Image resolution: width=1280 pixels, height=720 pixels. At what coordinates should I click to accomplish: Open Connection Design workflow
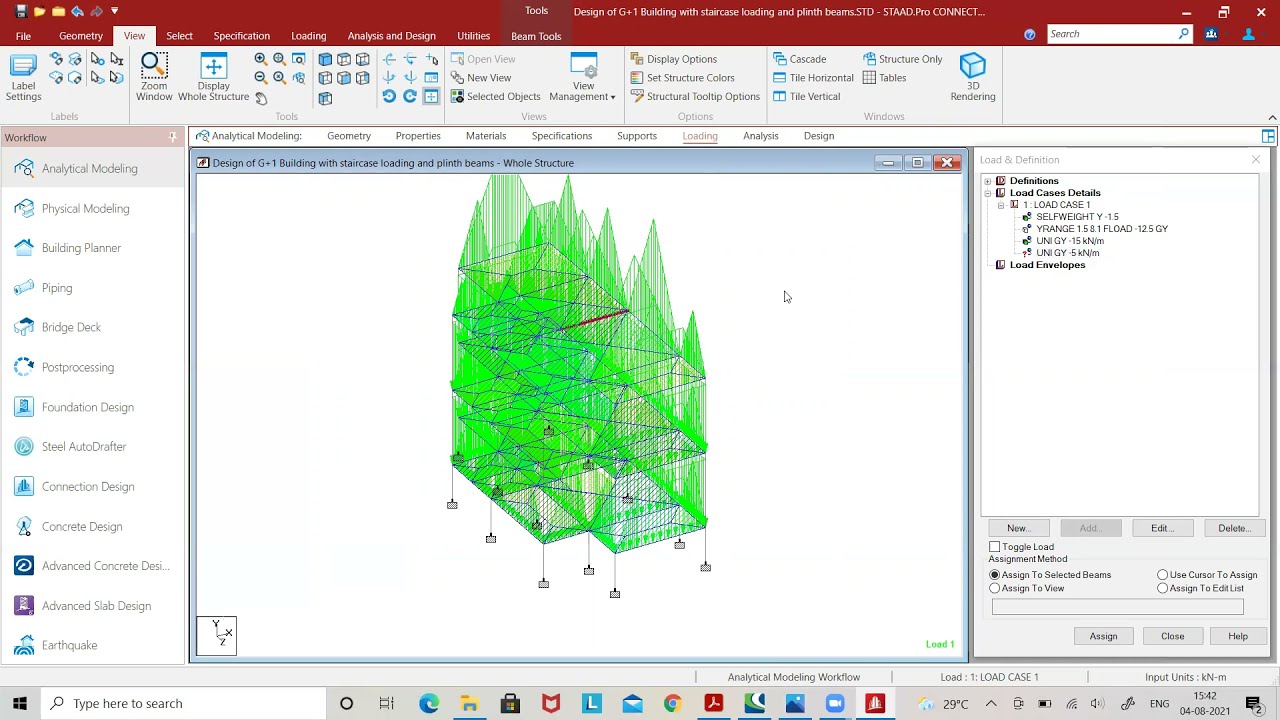(87, 487)
